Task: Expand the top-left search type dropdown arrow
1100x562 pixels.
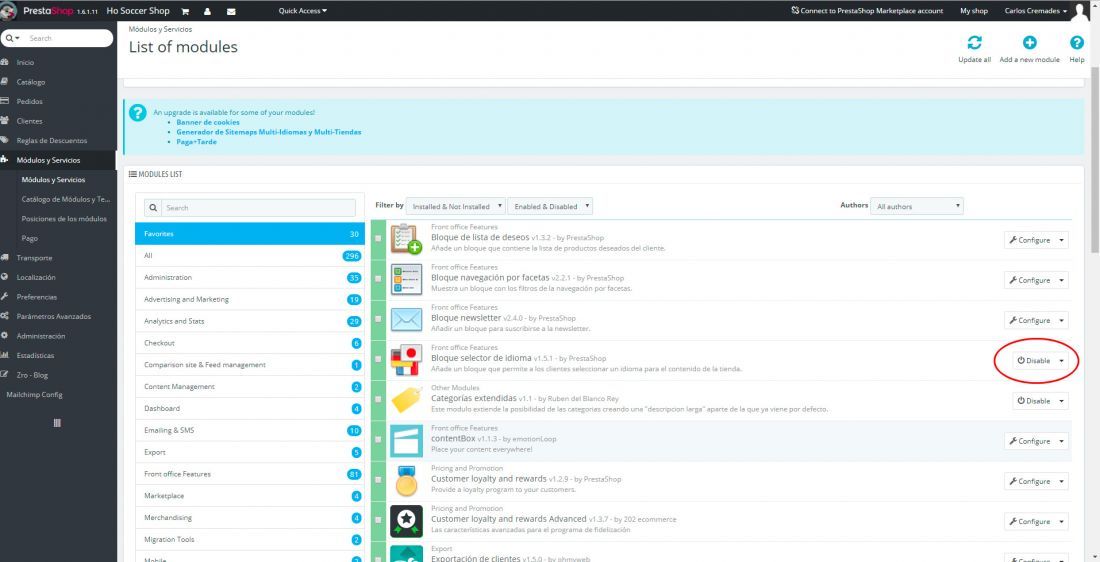Action: [13, 38]
